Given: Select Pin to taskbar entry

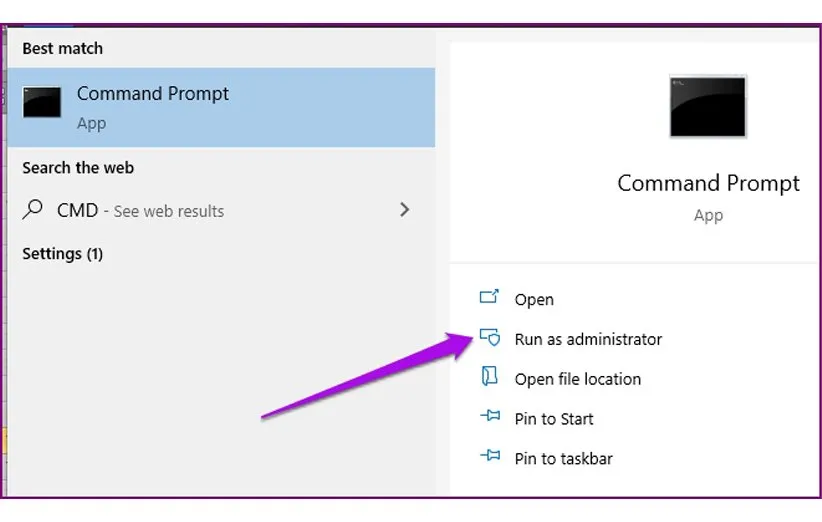Looking at the screenshot, I should [x=563, y=459].
